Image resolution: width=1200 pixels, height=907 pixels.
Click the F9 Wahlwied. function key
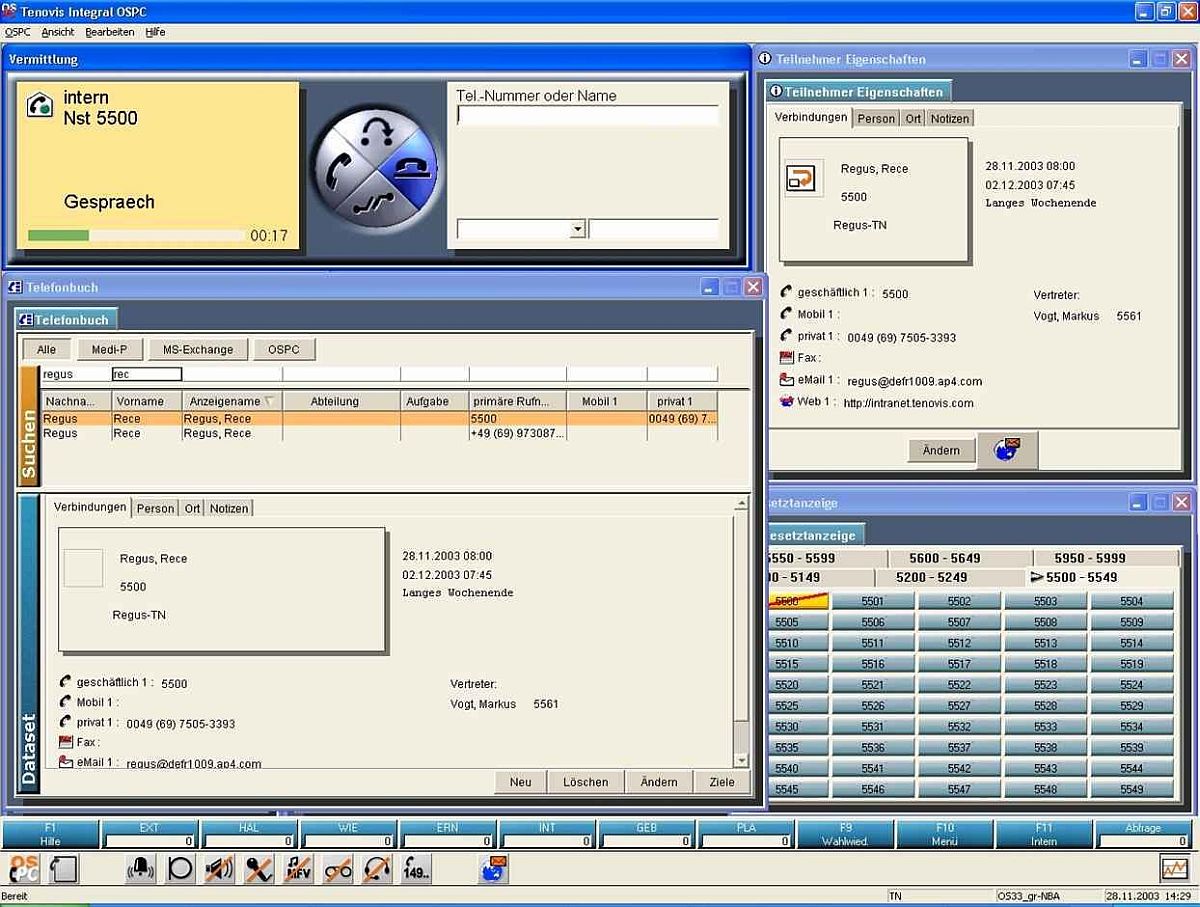click(x=846, y=834)
